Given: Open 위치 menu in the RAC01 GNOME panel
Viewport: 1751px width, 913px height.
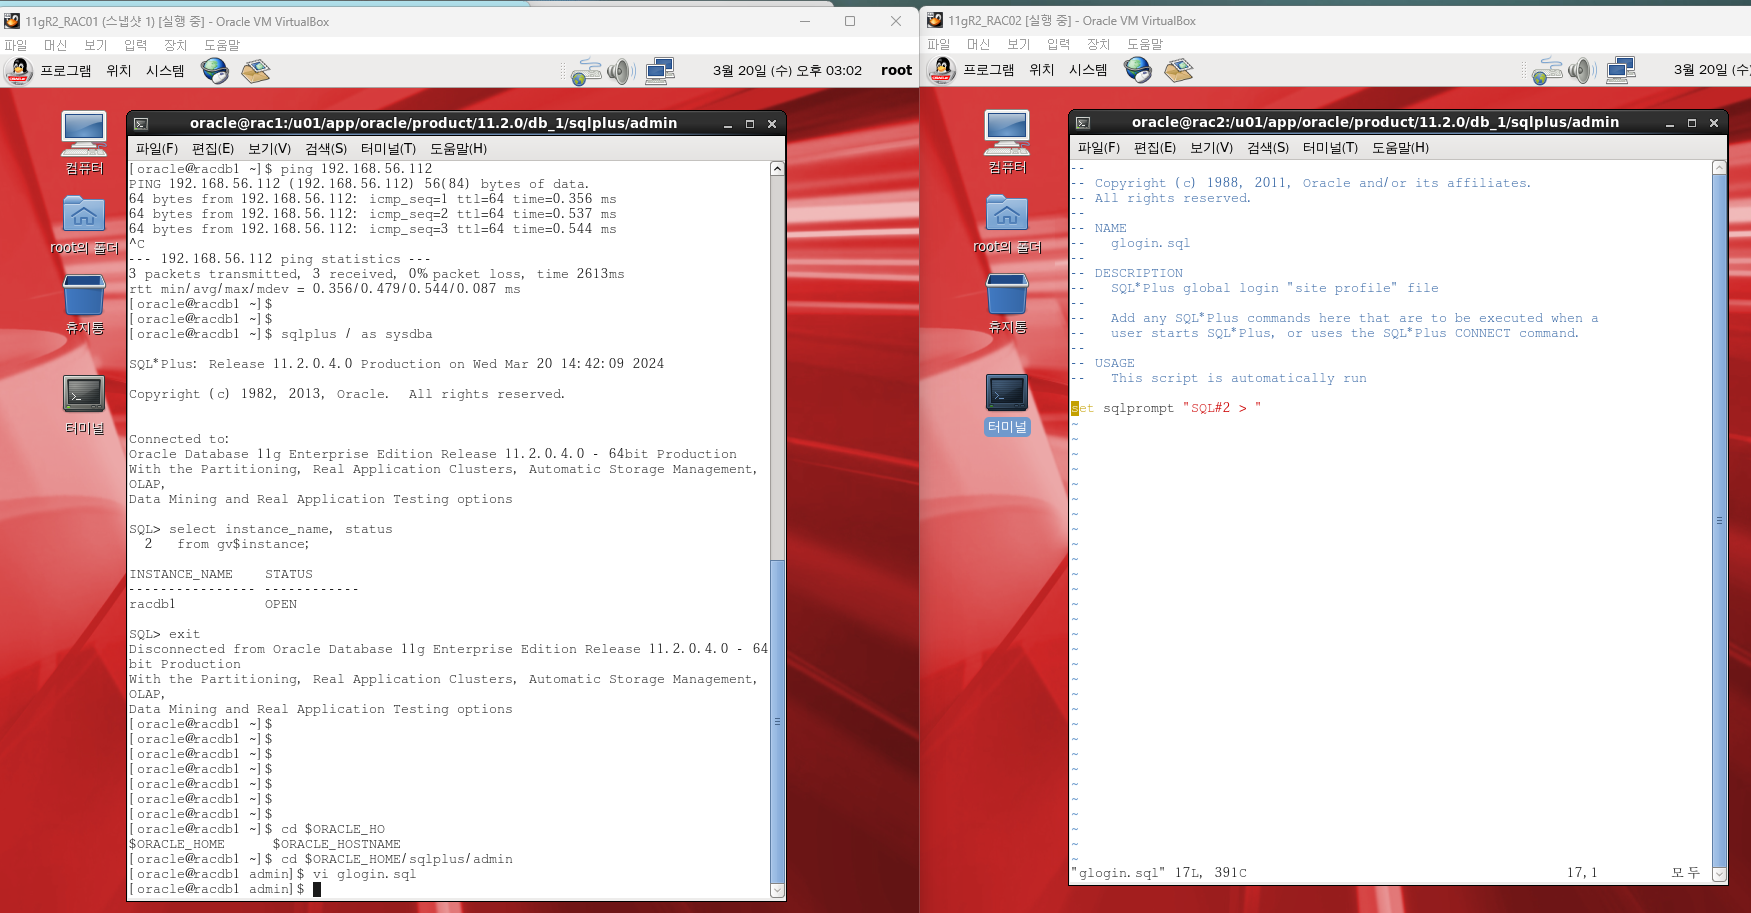Looking at the screenshot, I should coord(119,71).
